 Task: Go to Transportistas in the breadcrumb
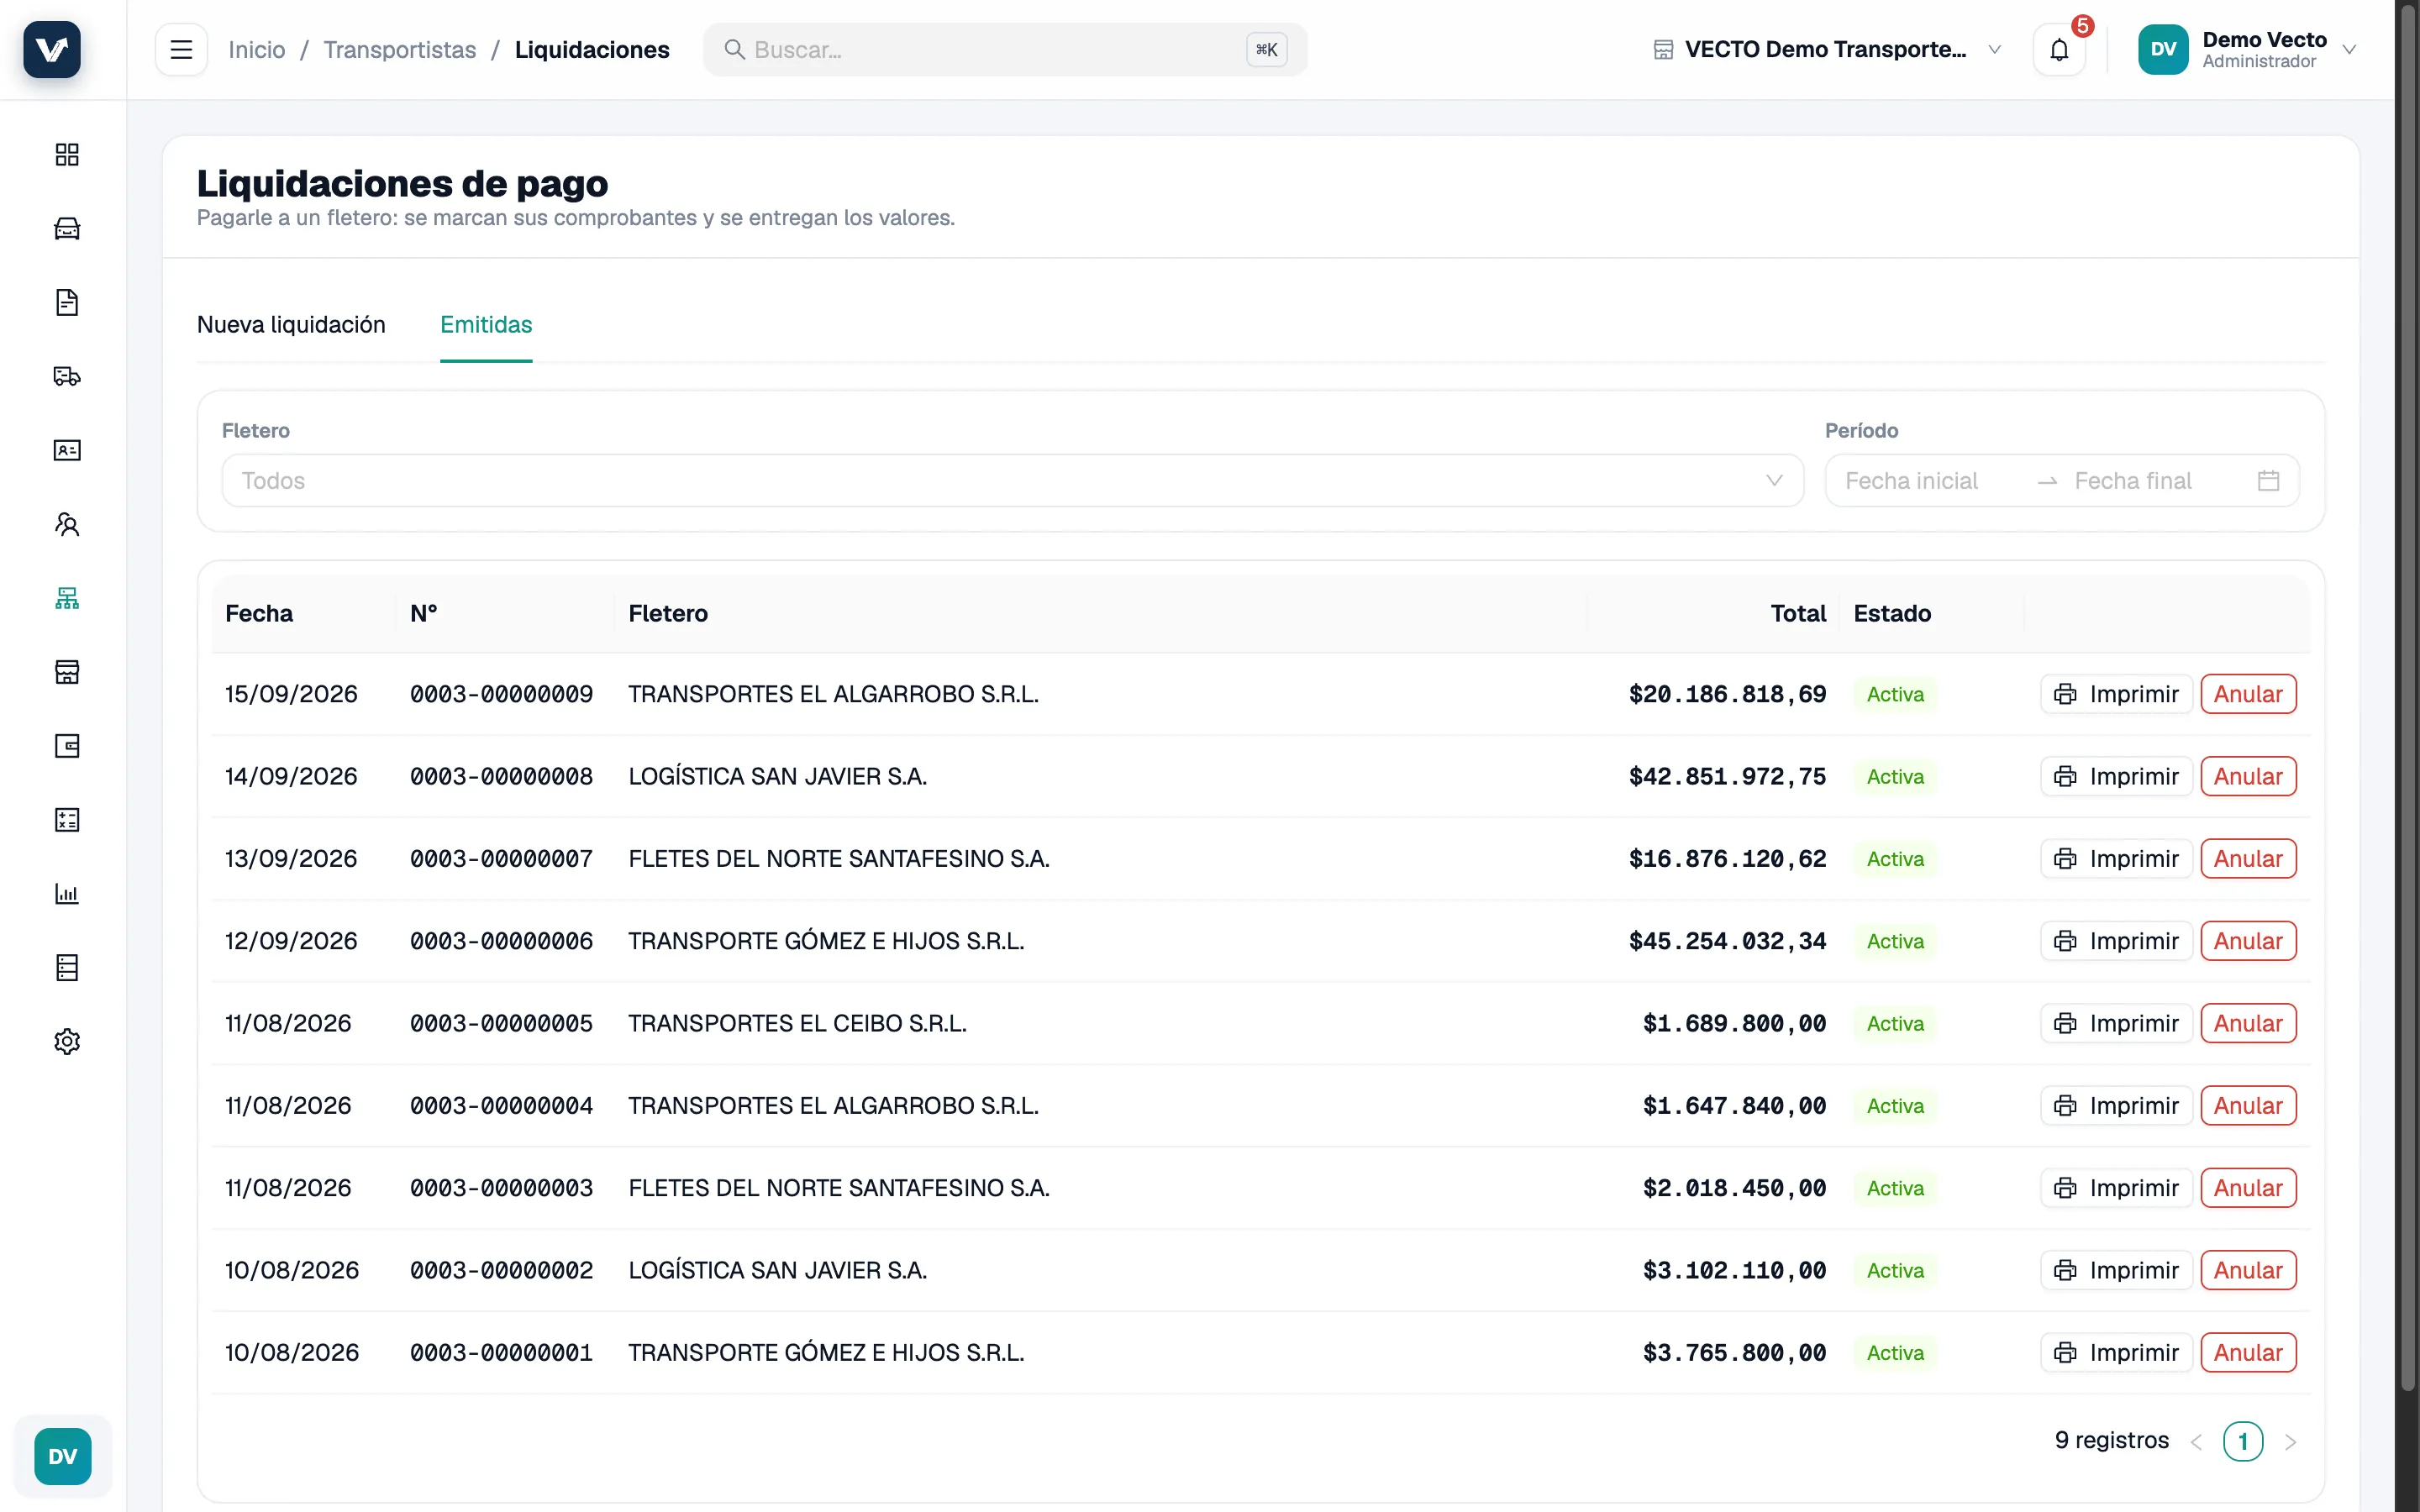point(400,49)
